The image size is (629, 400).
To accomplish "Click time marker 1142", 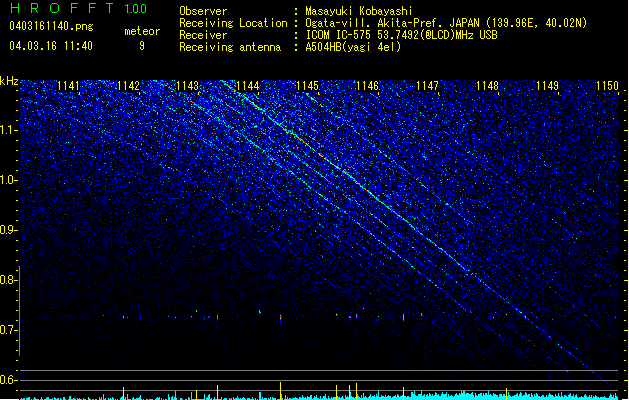I will (x=128, y=86).
